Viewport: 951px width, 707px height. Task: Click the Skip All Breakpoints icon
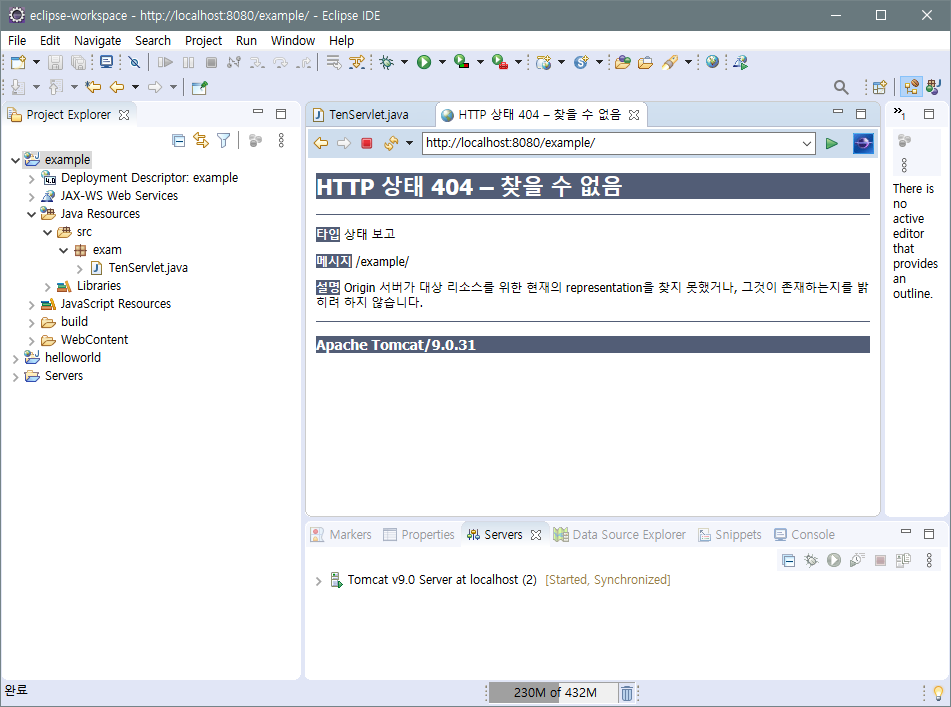coord(135,62)
